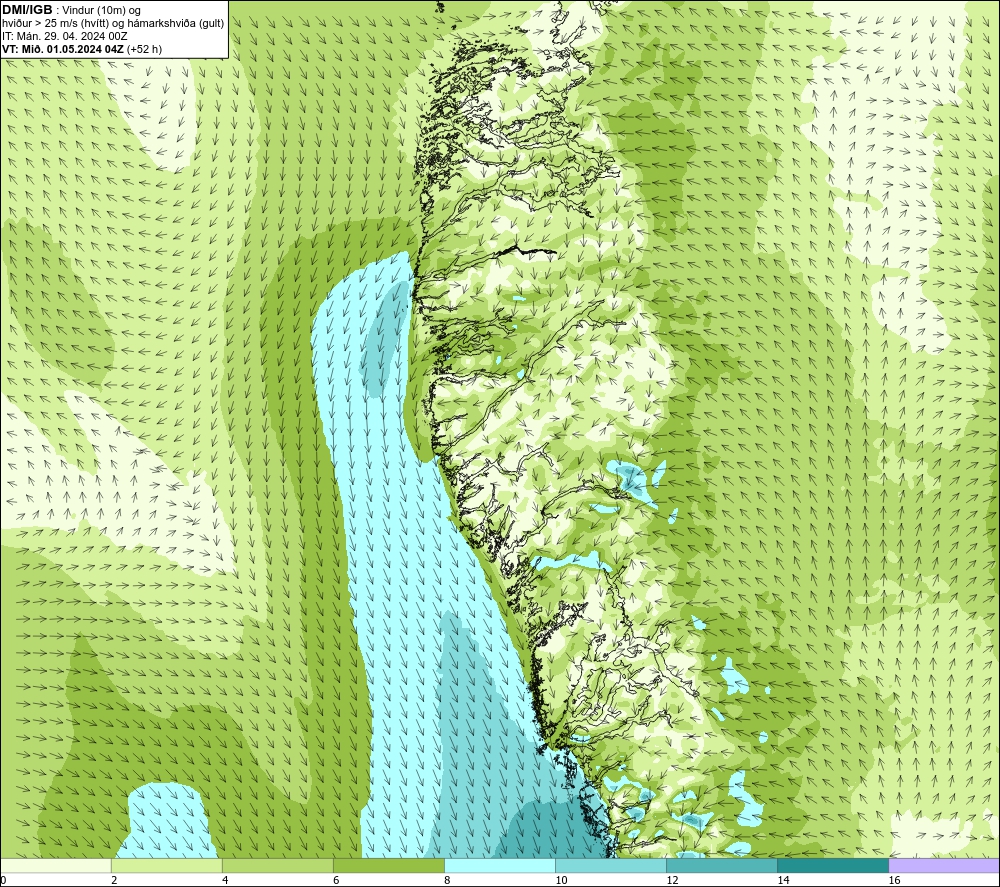
Task: Click the legend value label '12'
Action: 672,880
